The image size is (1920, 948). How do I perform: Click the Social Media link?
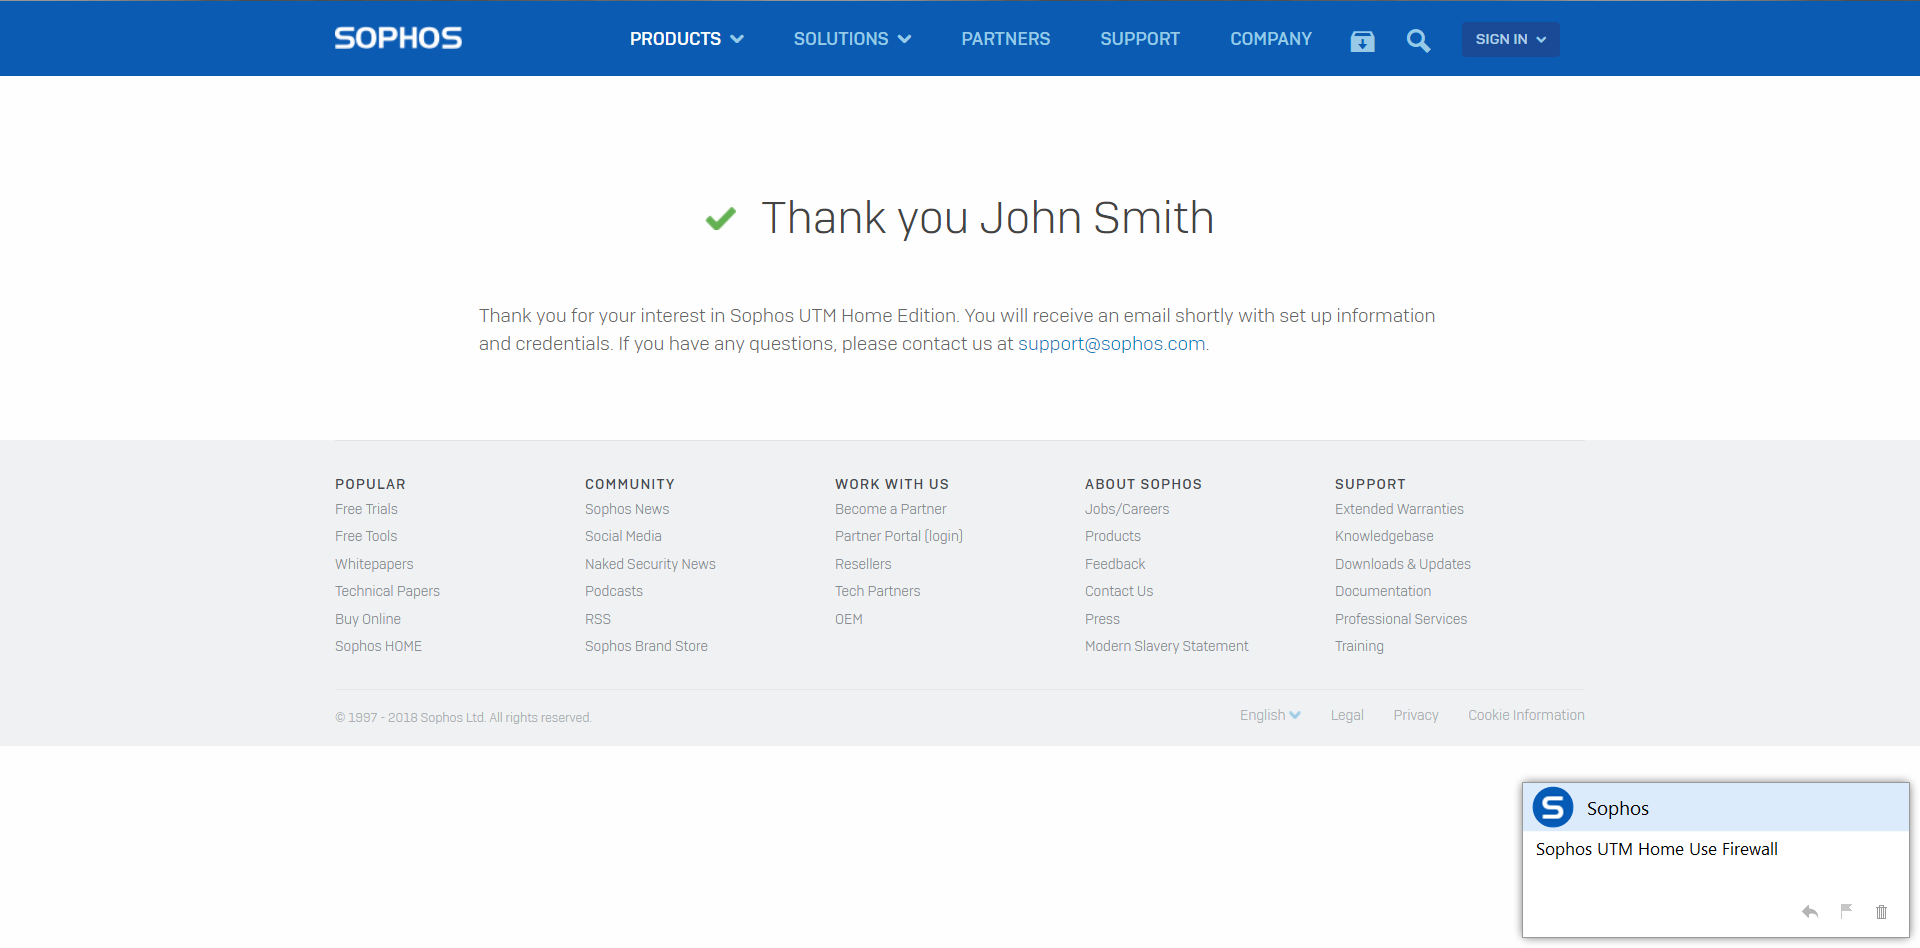[x=623, y=536]
